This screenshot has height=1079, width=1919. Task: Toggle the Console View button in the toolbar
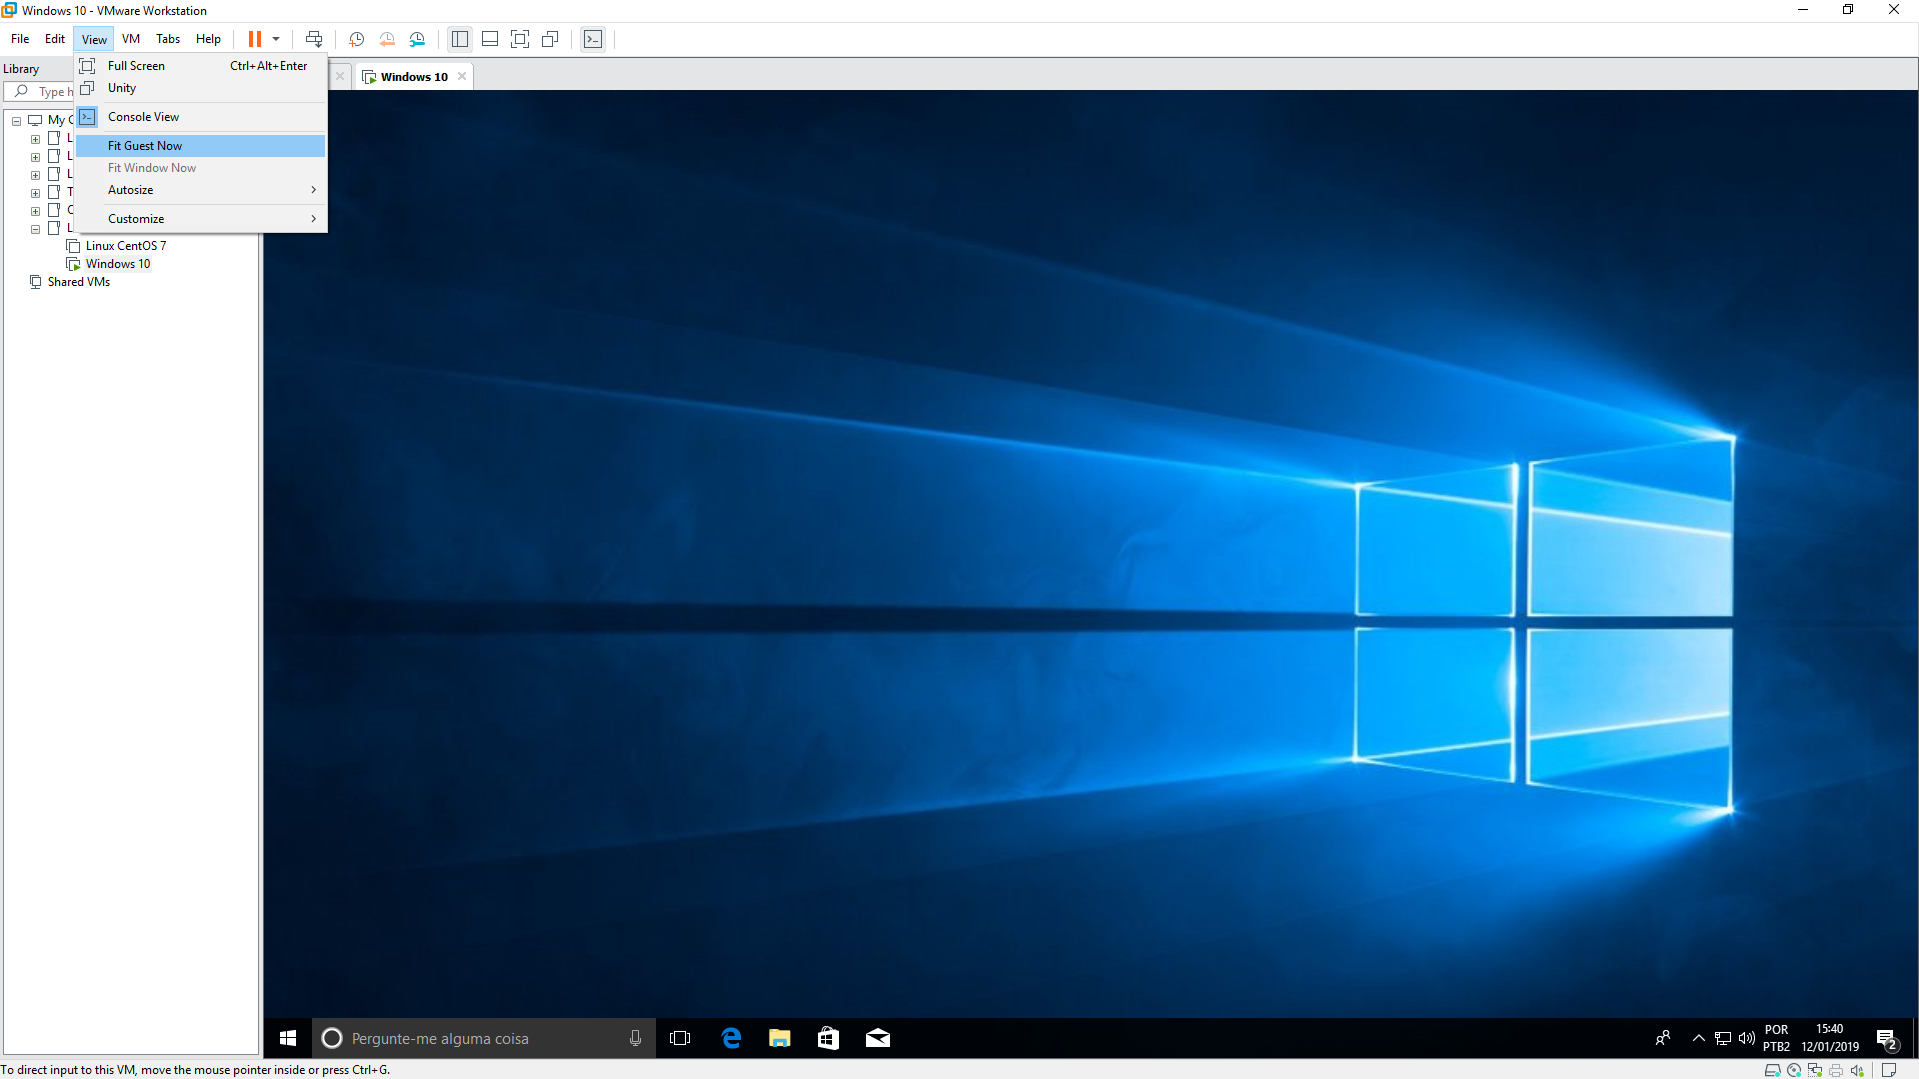(593, 39)
